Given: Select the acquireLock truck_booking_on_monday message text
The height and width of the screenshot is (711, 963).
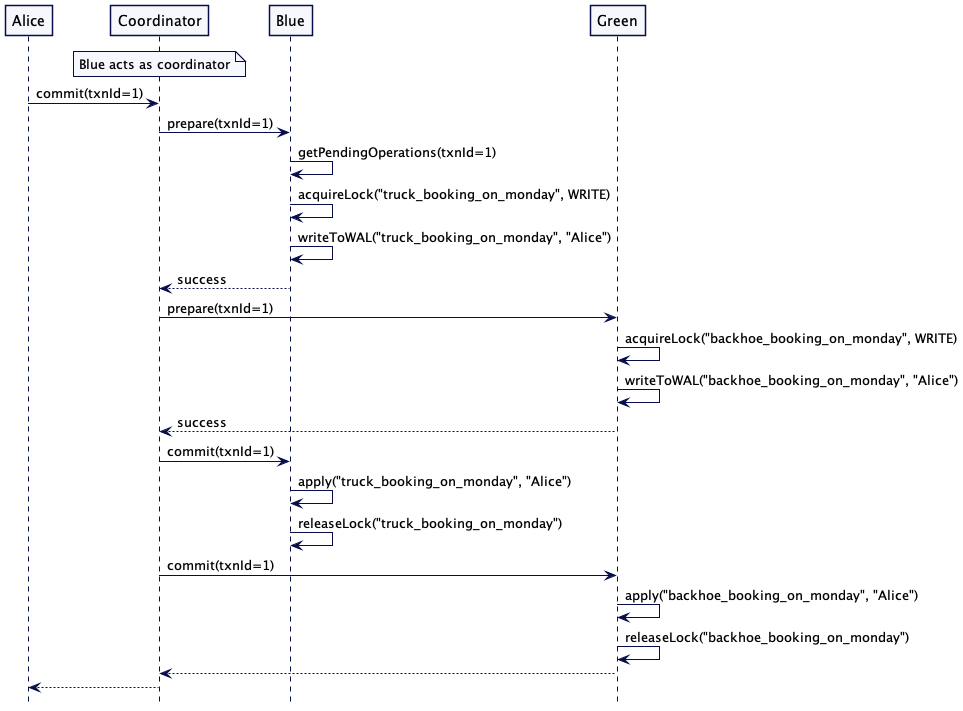Looking at the screenshot, I should click(453, 195).
